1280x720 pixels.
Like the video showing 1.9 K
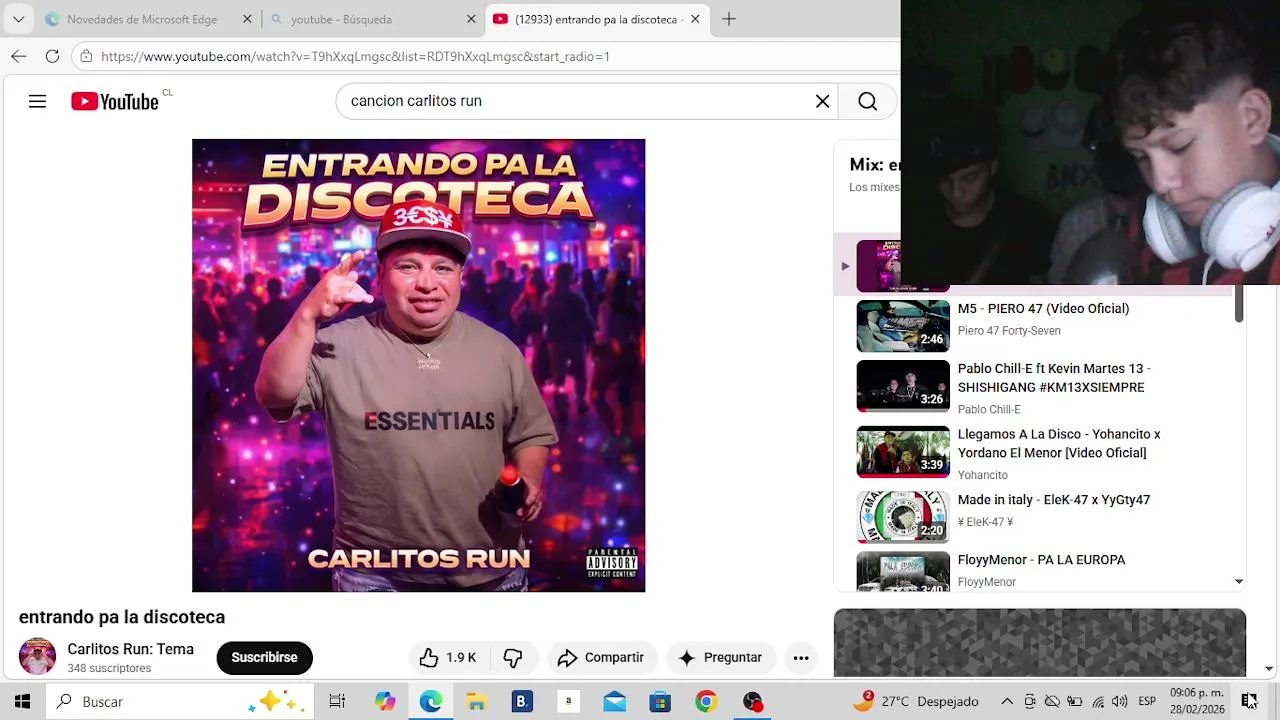(x=447, y=657)
